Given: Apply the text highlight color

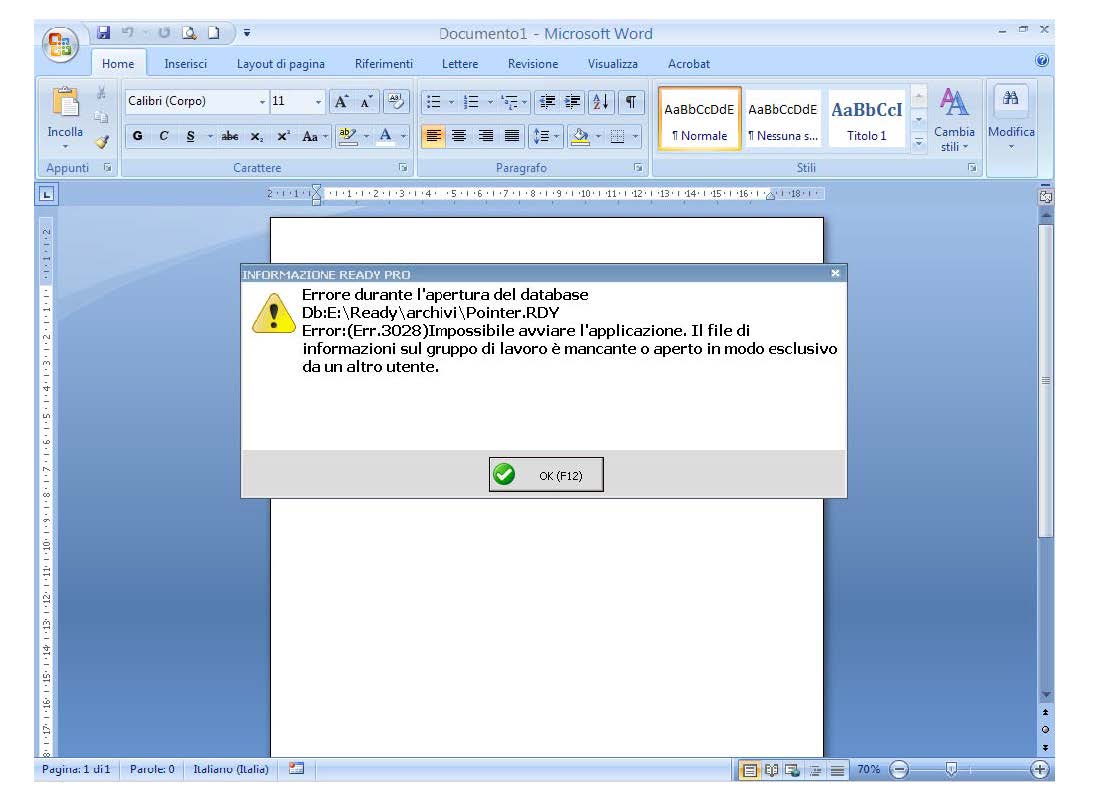Looking at the screenshot, I should (347, 136).
